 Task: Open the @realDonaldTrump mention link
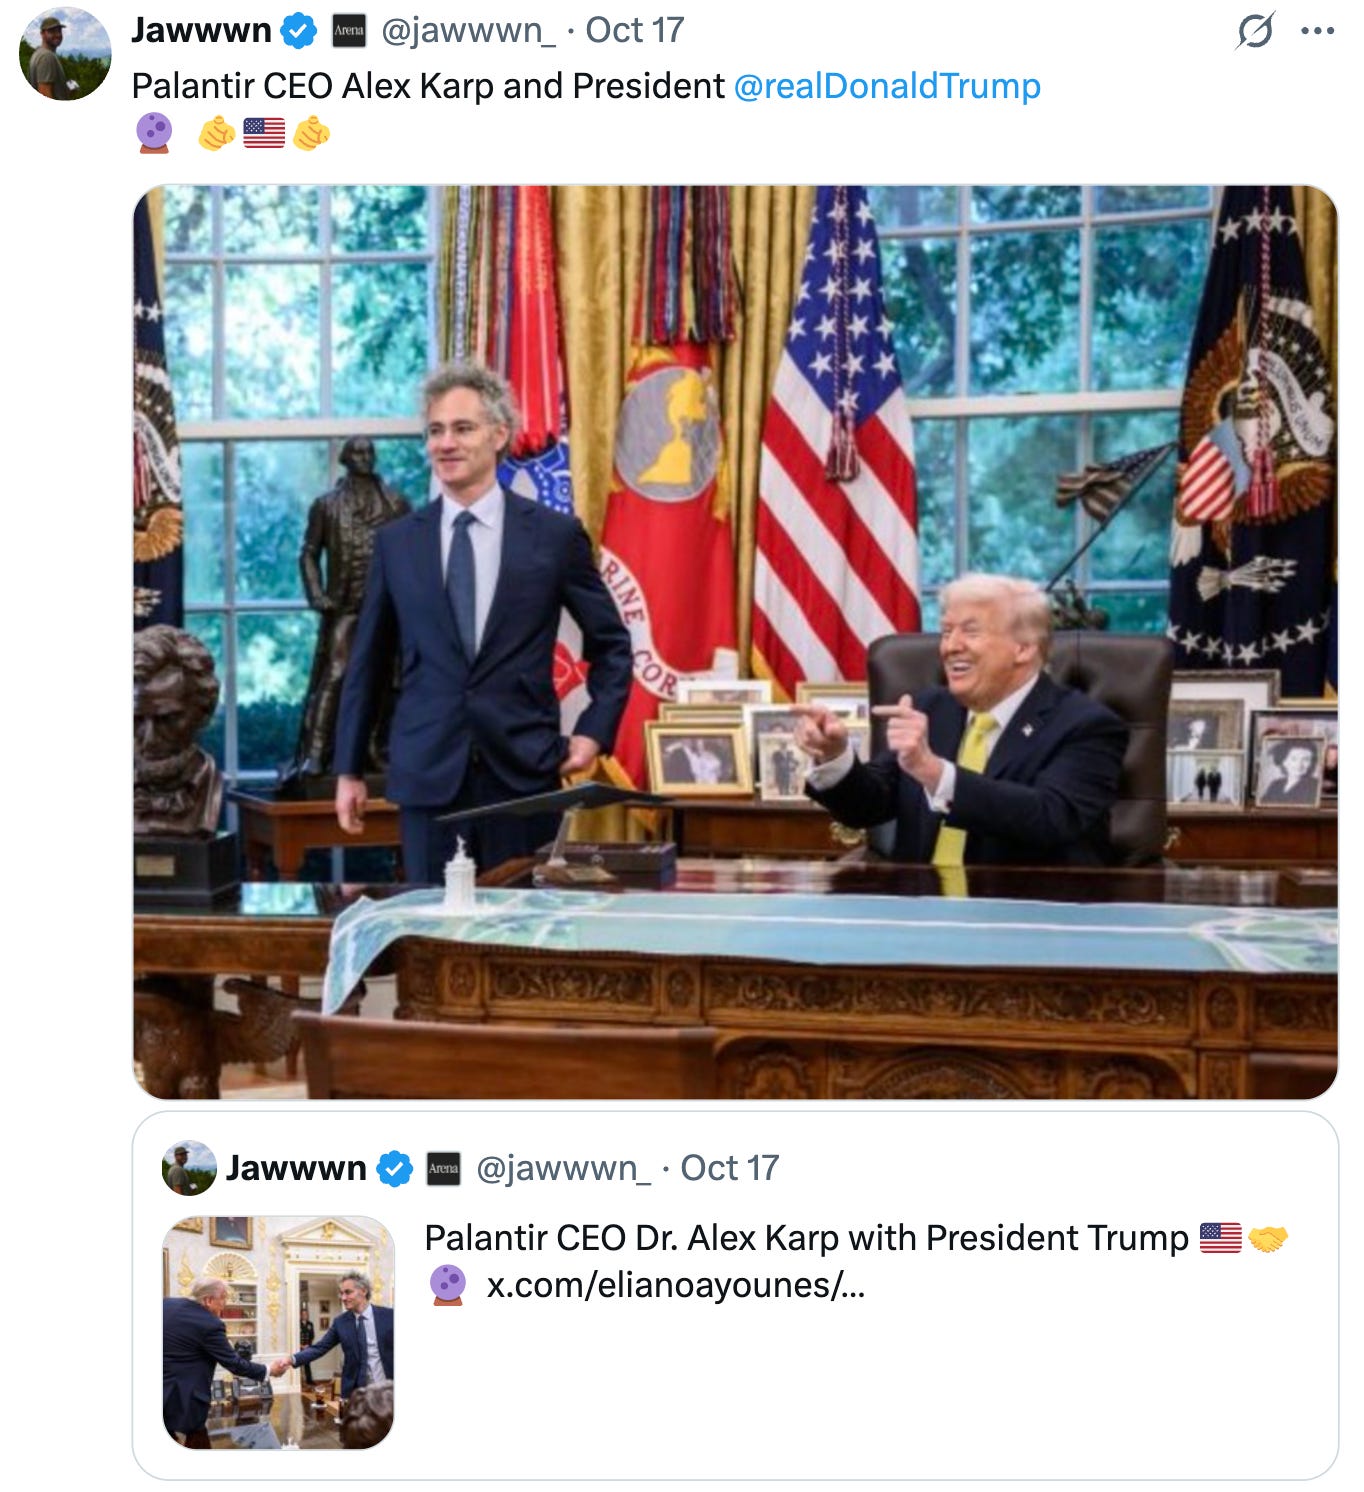tap(887, 86)
